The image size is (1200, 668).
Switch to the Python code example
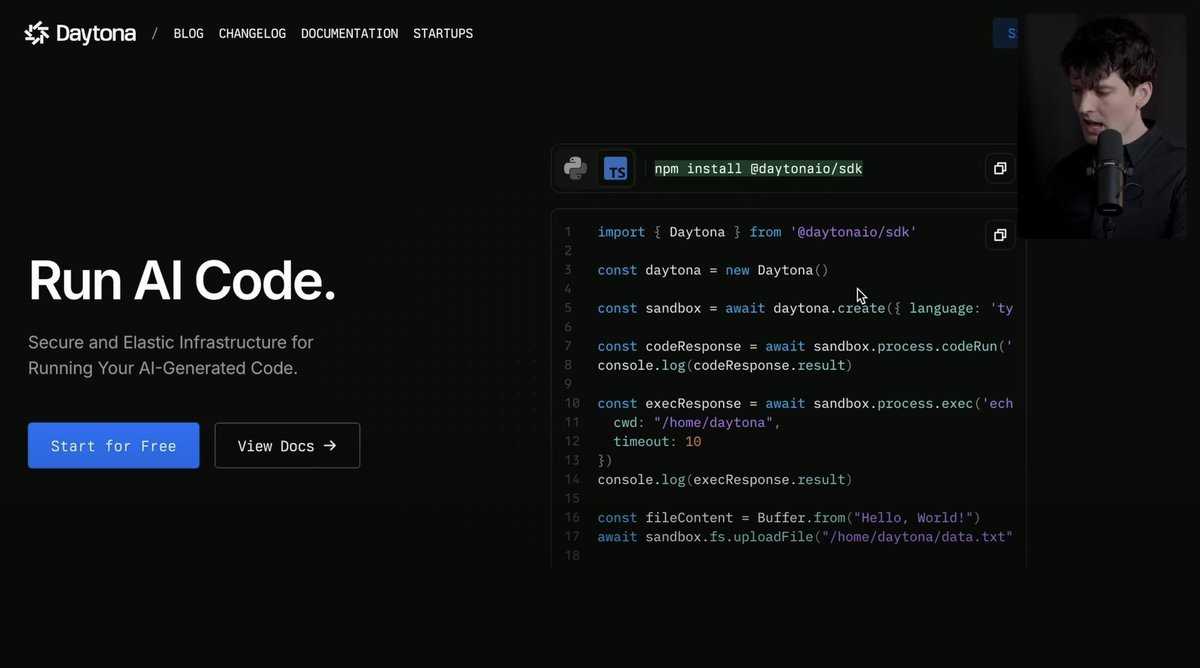point(575,168)
